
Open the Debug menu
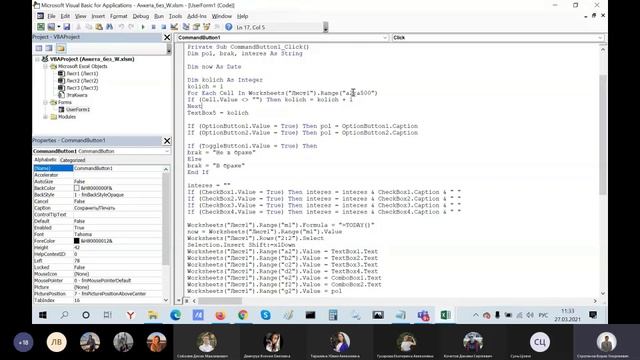click(x=141, y=16)
